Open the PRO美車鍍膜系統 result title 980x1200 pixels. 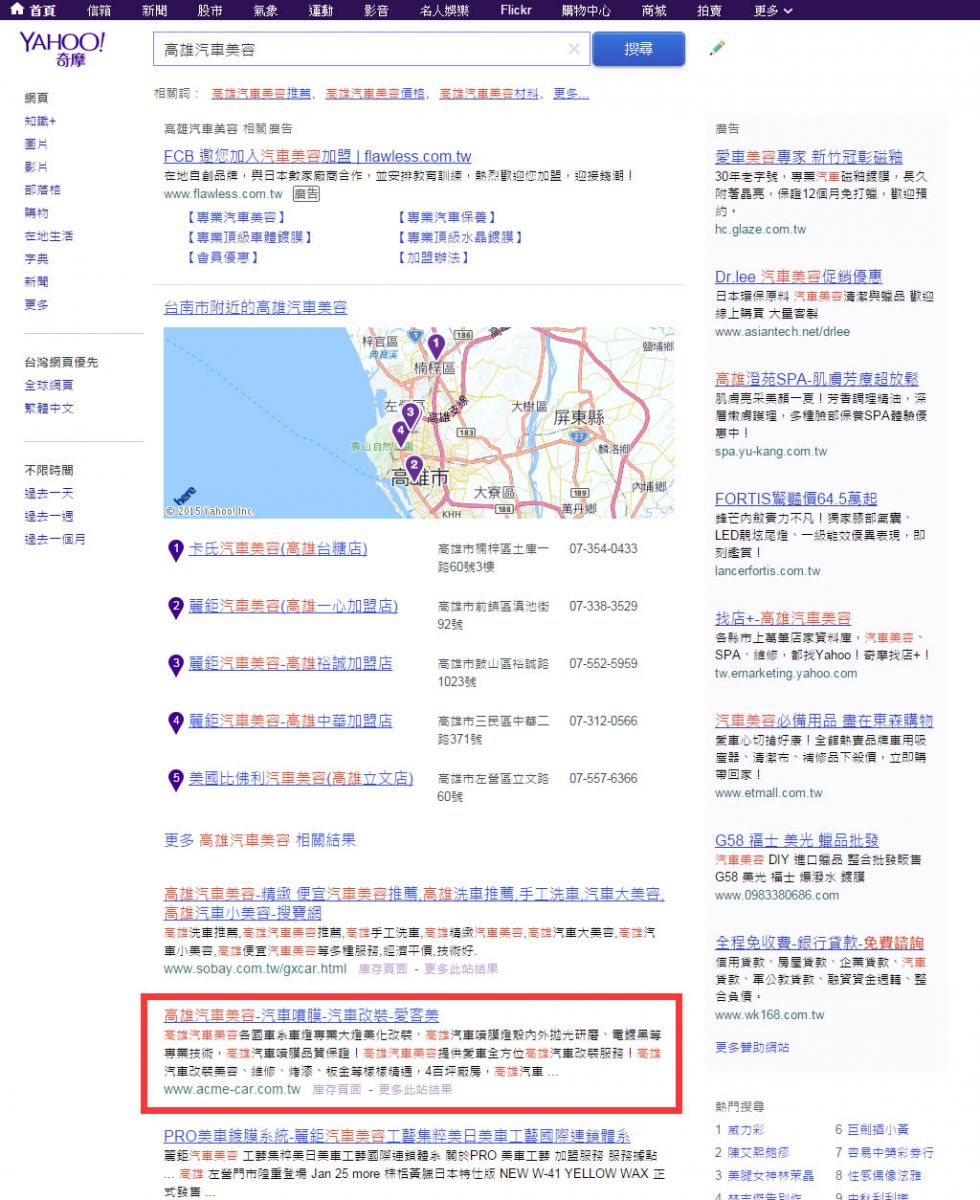pyautogui.click(x=397, y=1136)
